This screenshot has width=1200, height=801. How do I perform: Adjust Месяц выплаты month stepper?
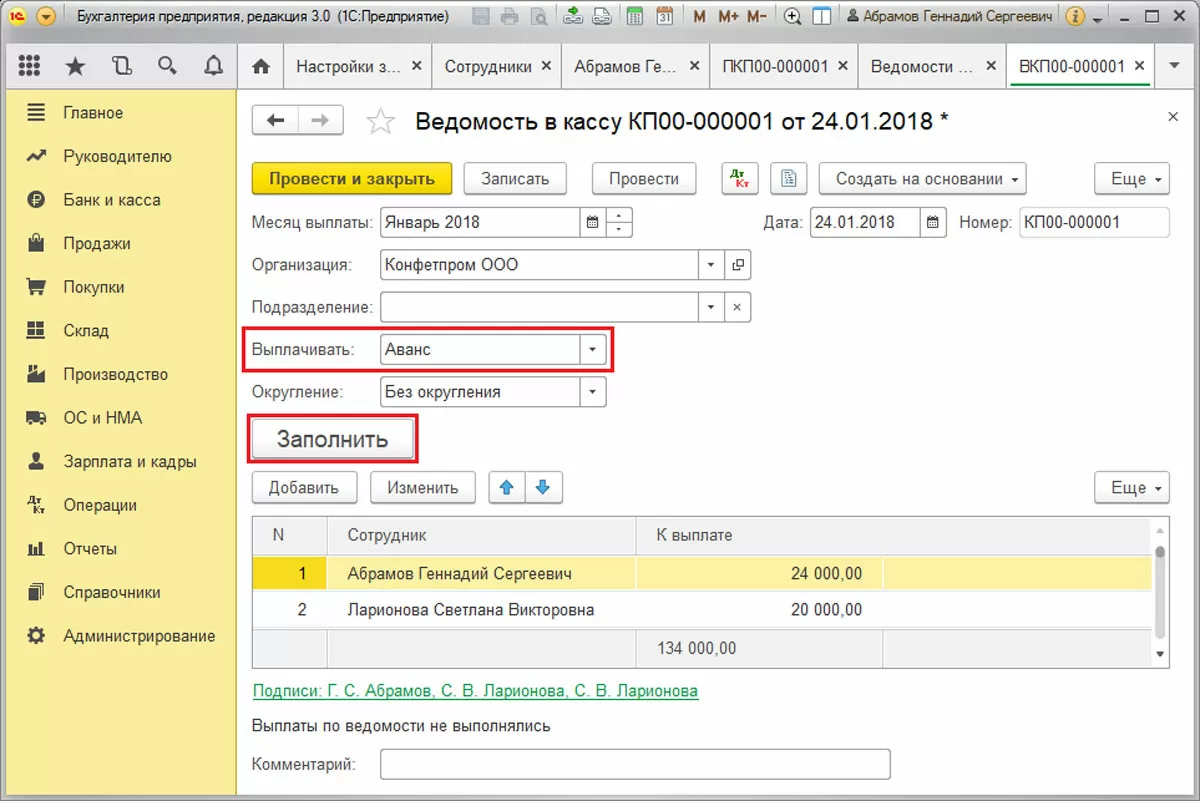point(619,222)
